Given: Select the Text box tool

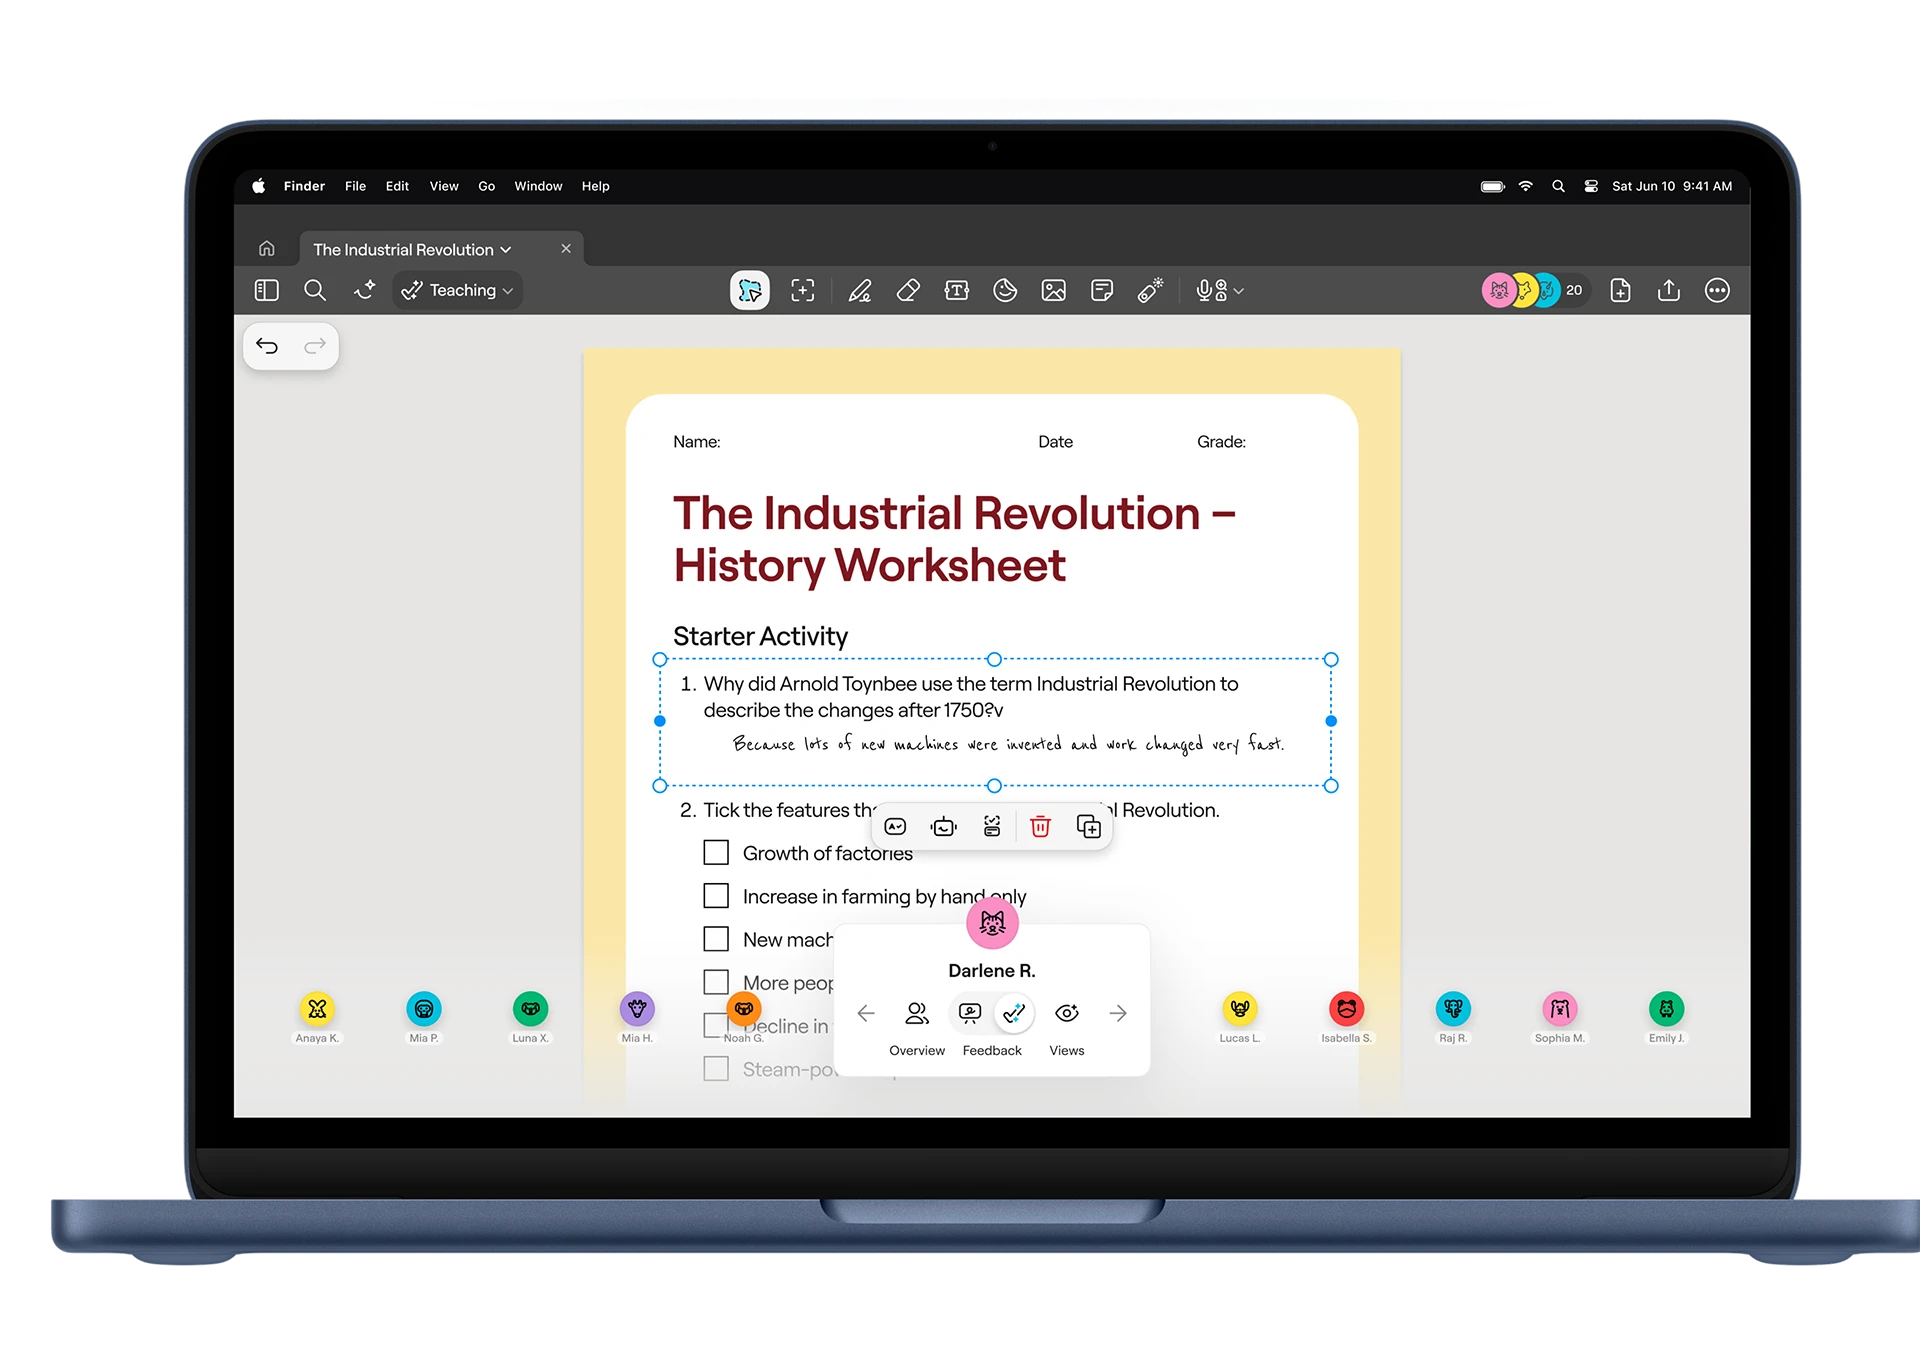Looking at the screenshot, I should (x=957, y=290).
